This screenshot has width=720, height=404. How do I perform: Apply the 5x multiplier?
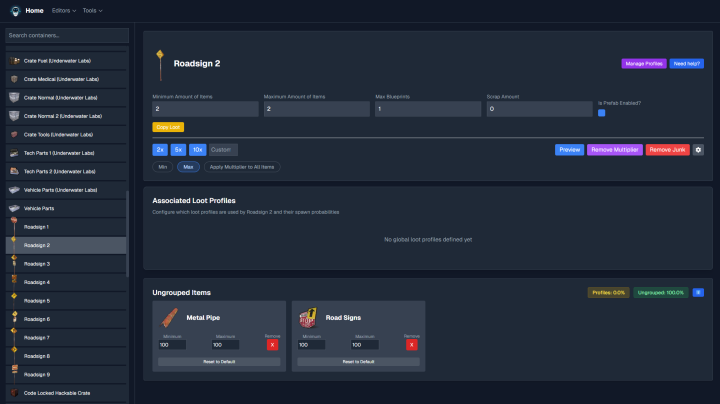tap(178, 150)
